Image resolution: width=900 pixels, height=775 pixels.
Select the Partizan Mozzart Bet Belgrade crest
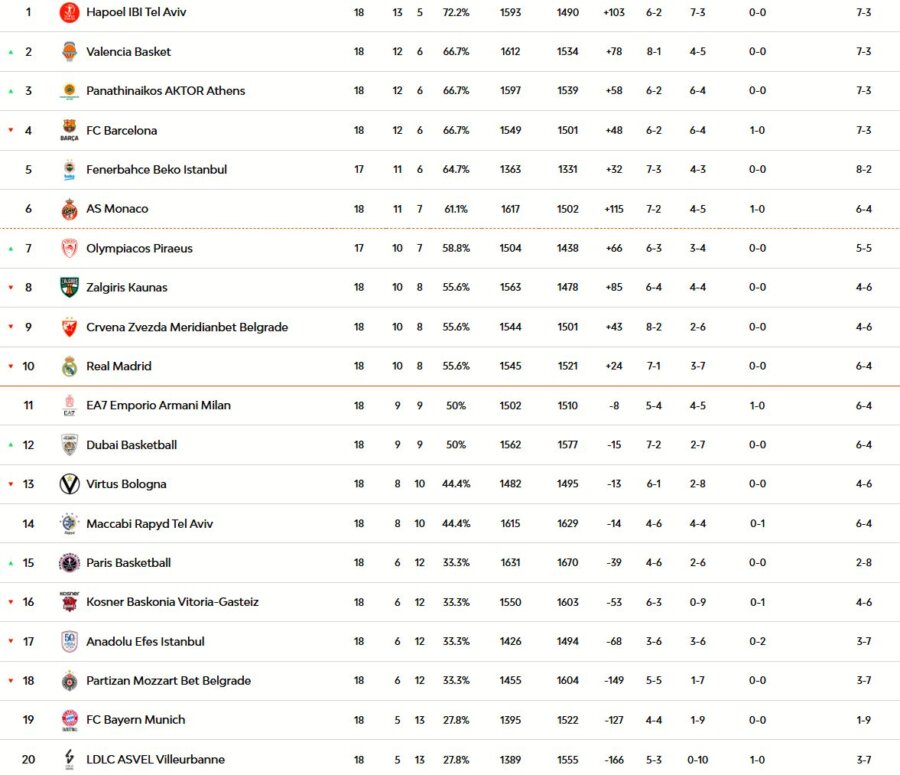tap(68, 680)
